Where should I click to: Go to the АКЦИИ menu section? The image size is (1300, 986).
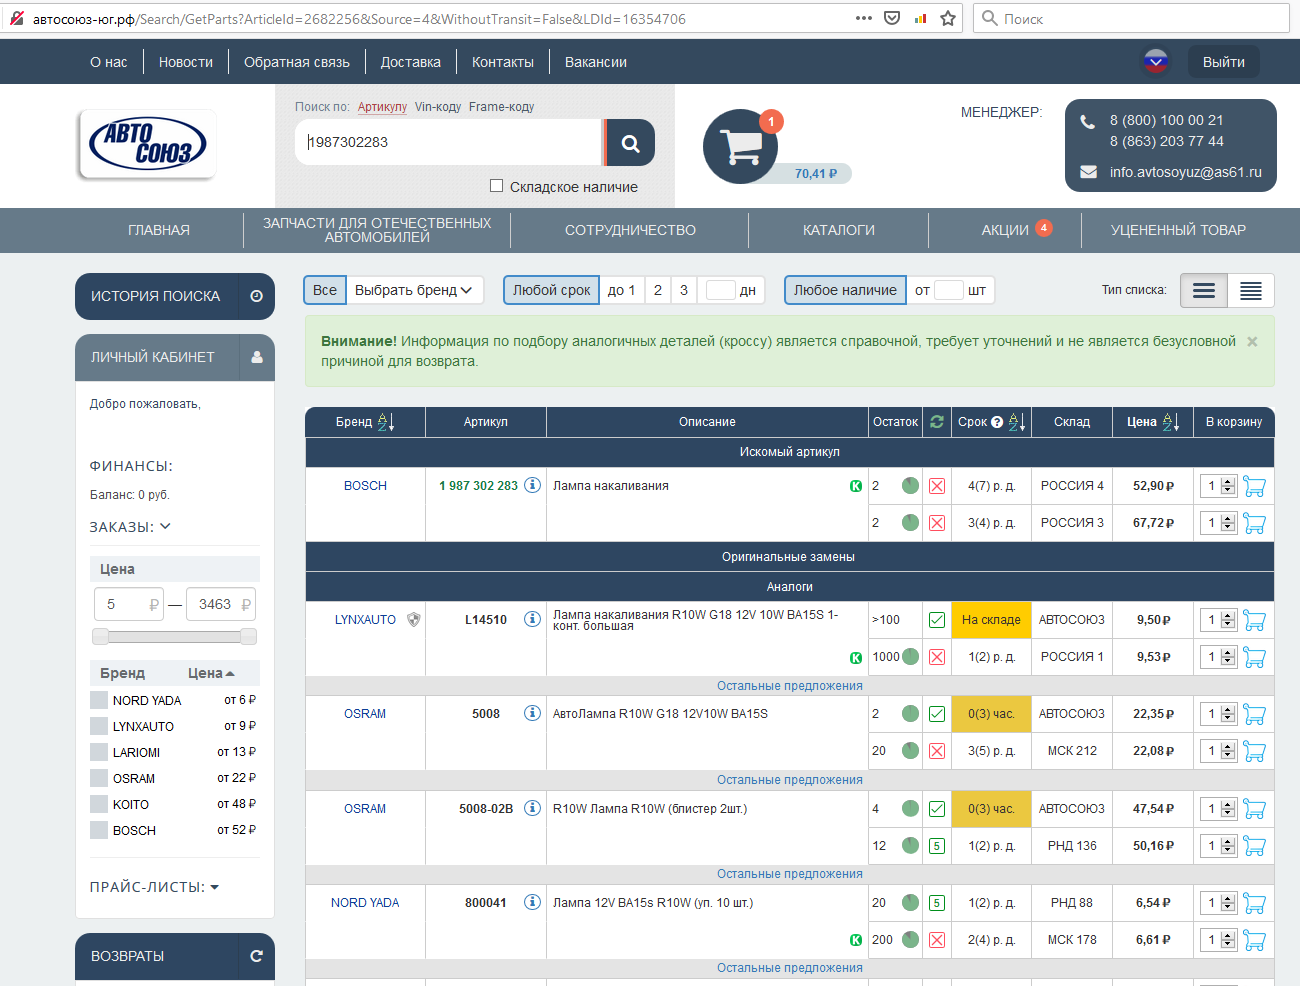[x=1005, y=230]
